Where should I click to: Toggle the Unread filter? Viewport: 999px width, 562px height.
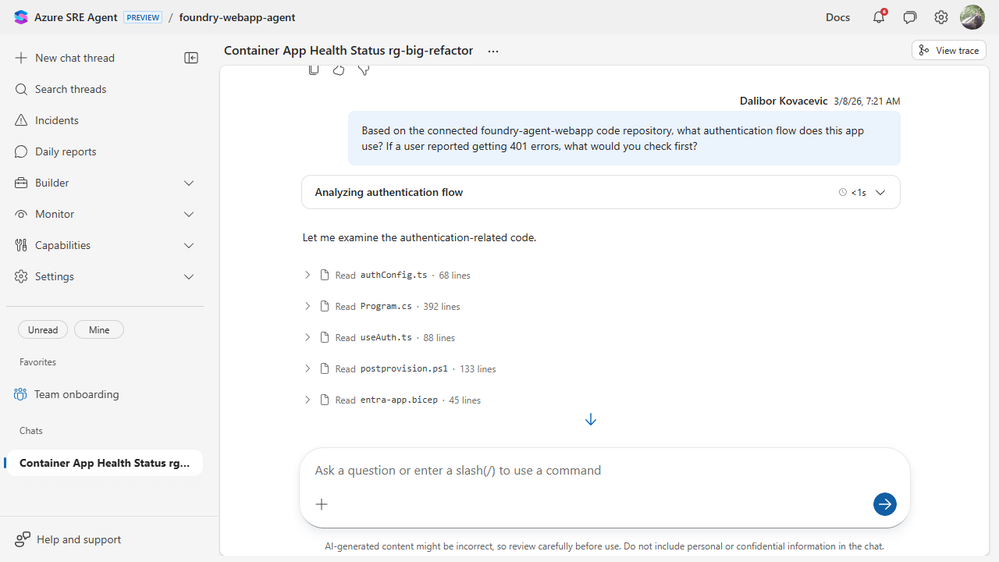pyautogui.click(x=43, y=330)
